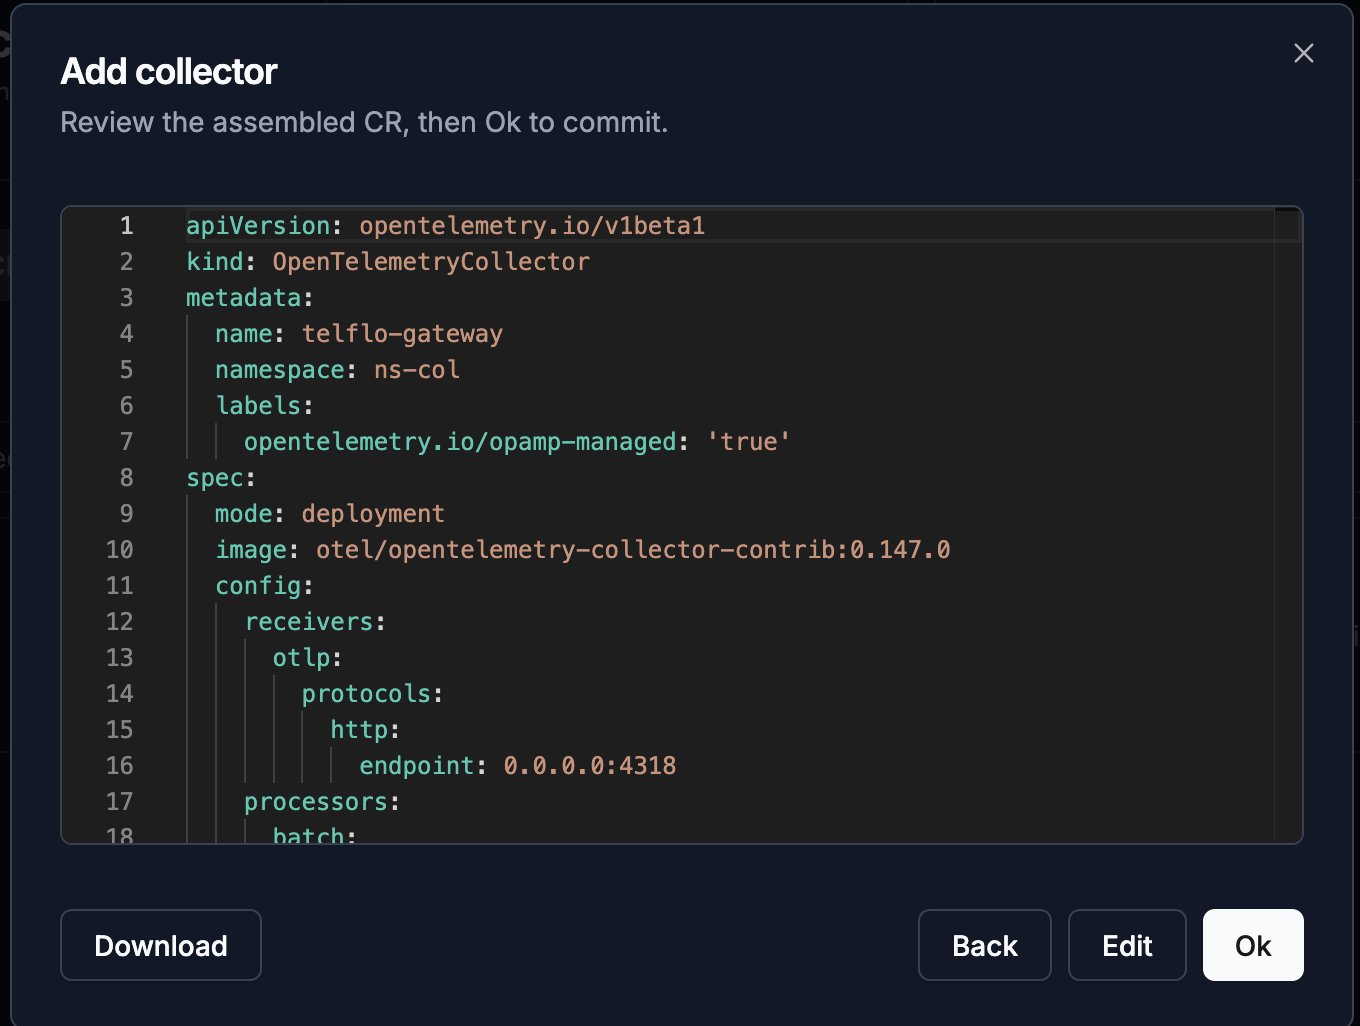Click line number 11 in gutter
1360x1026 pixels.
(x=119, y=586)
